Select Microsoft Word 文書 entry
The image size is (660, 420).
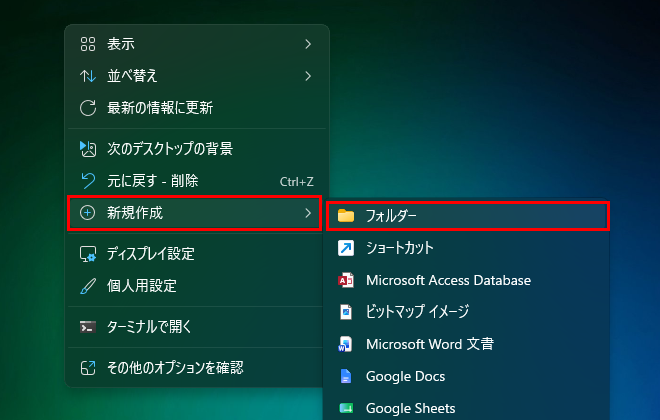click(x=468, y=344)
